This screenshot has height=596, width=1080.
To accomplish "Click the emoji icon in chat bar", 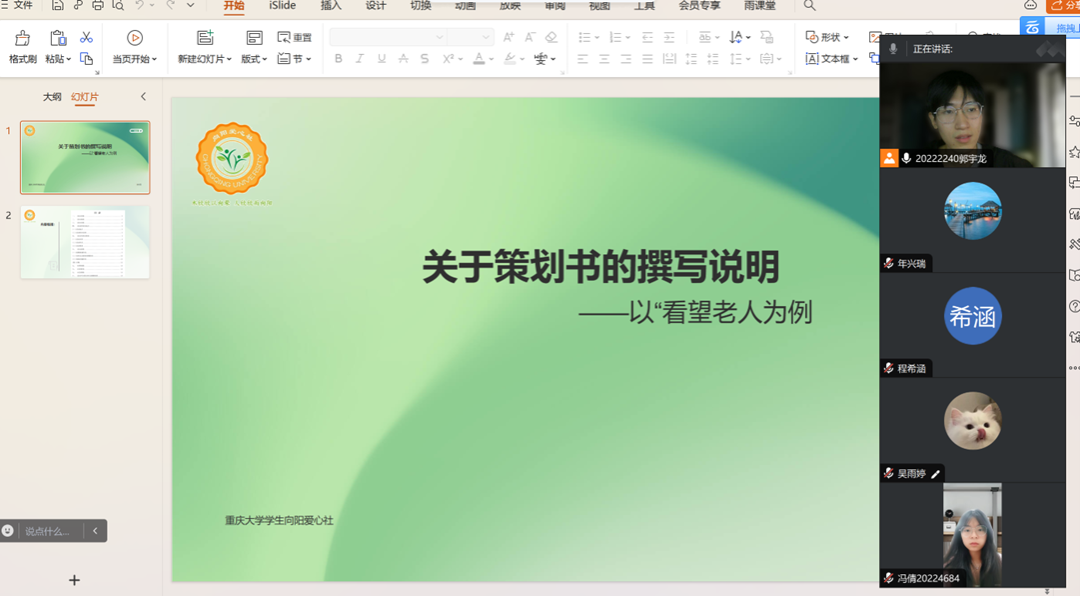I will pos(8,531).
